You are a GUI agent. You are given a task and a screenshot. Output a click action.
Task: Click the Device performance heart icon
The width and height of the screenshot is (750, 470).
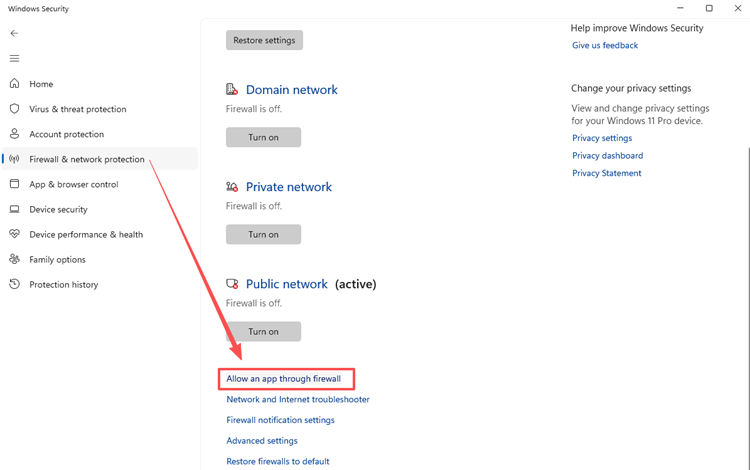(x=15, y=234)
